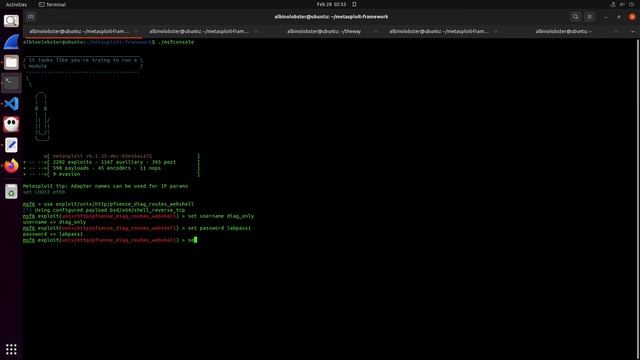Click the green cursor at the msf6 prompt

point(196,240)
